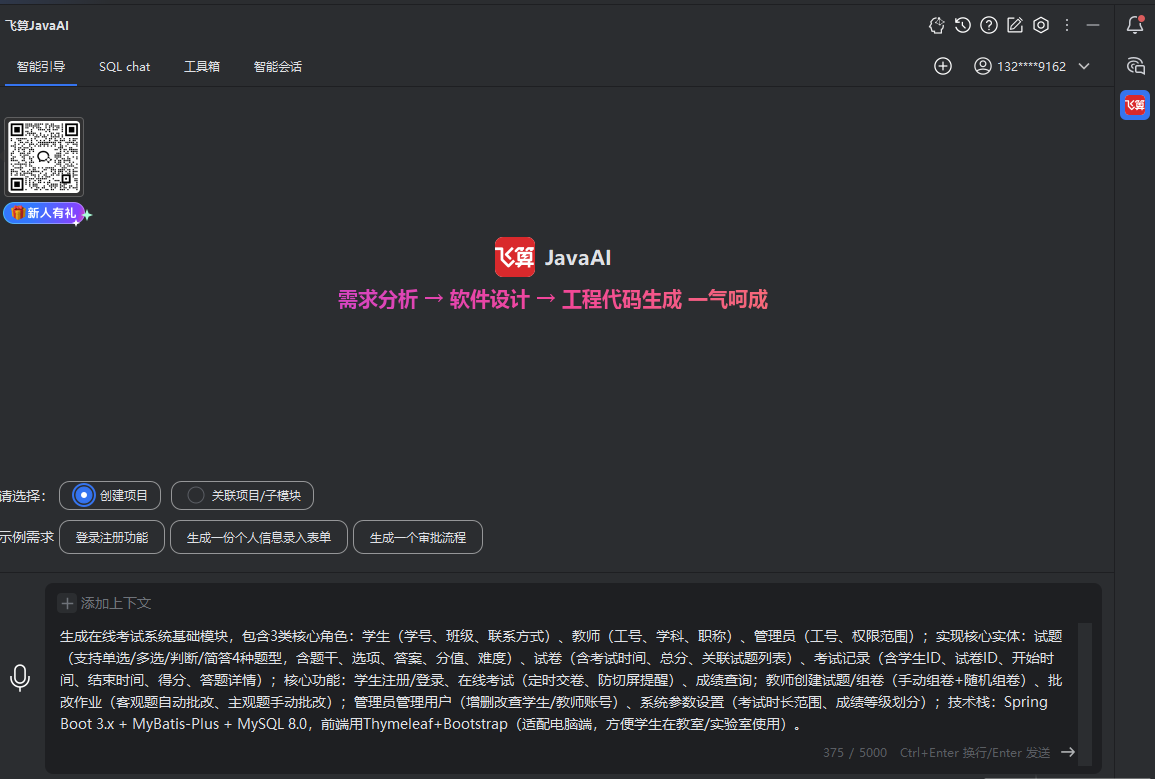The height and width of the screenshot is (779, 1155).
Task: Click the circled plus new session icon
Action: pyautogui.click(x=943, y=66)
